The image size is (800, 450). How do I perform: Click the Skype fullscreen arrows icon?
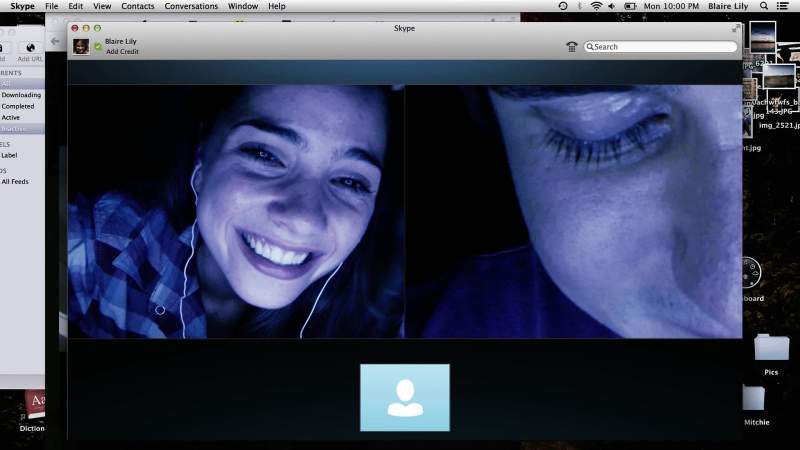736,28
